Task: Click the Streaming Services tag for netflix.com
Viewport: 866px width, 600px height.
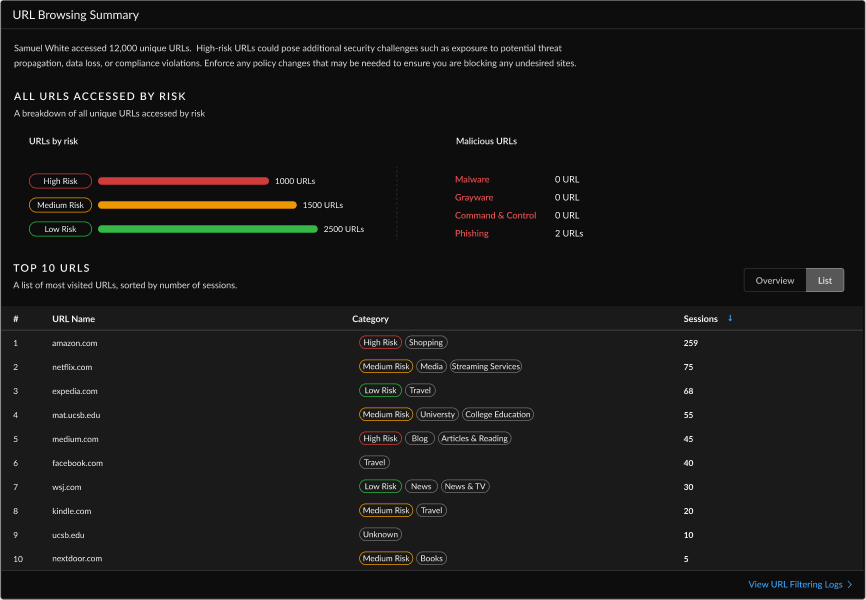Action: [x=488, y=366]
